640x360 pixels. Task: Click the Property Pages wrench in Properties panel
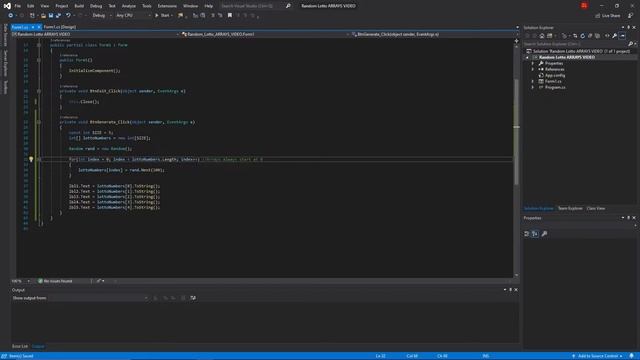click(x=544, y=234)
